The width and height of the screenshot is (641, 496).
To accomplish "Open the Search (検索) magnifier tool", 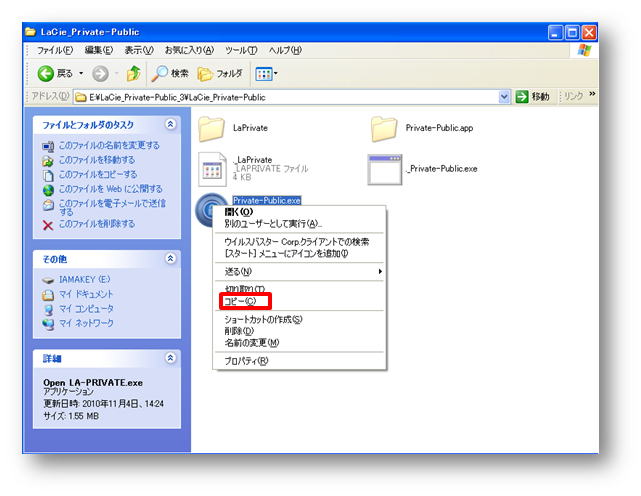I will pos(159,74).
